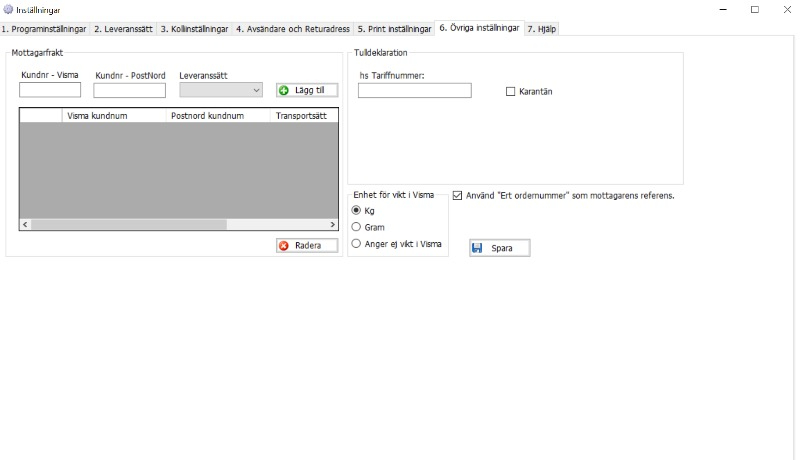Image resolution: width=800 pixels, height=460 pixels.
Task: Minimize the Inställningar window
Action: pos(723,10)
